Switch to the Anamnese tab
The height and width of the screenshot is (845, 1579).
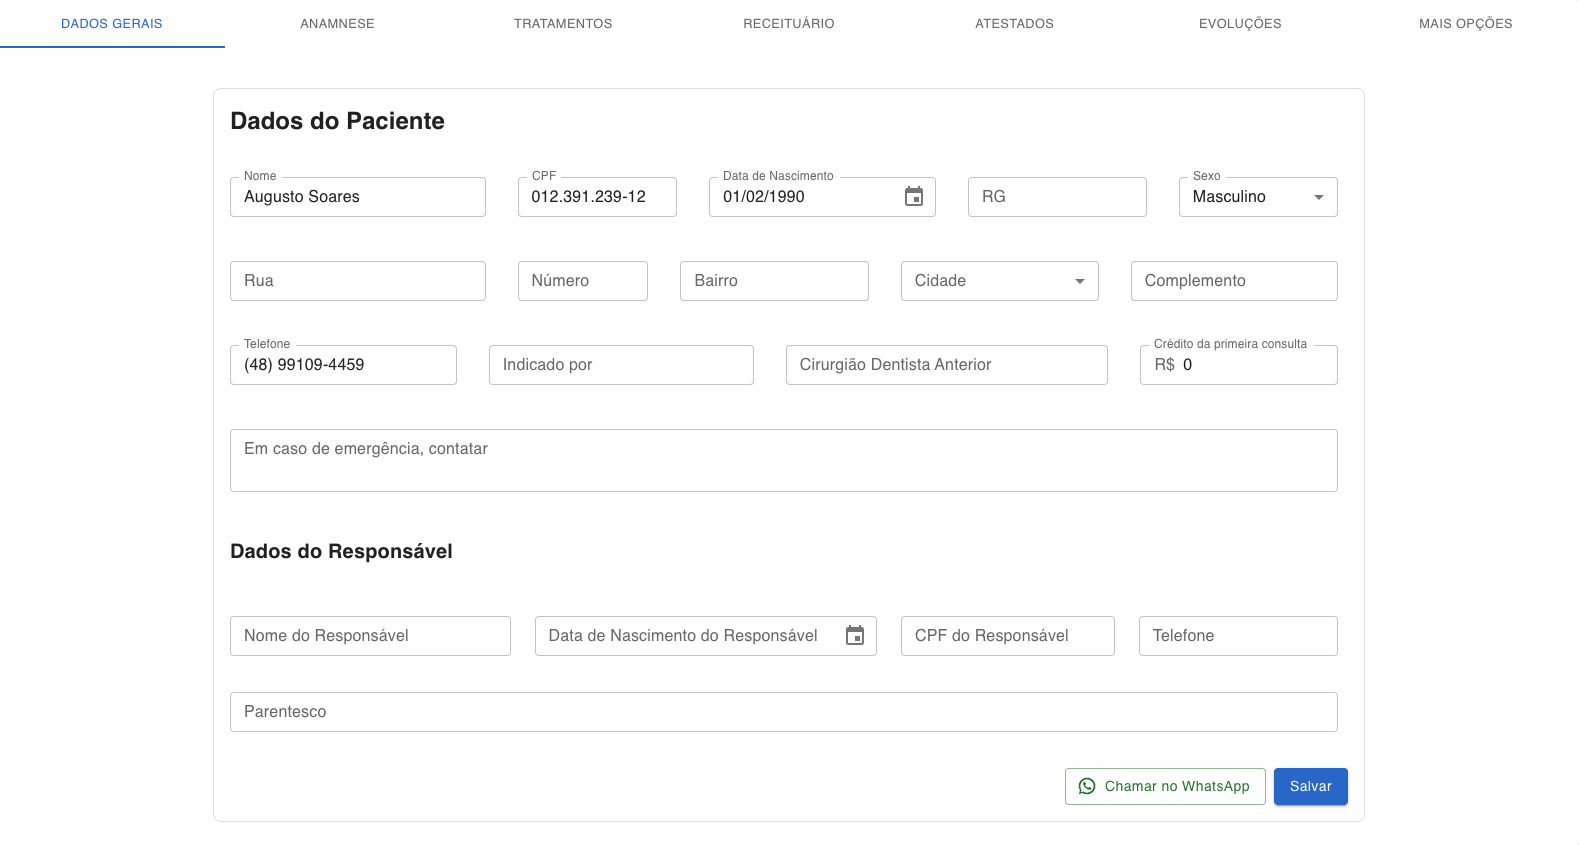point(337,24)
